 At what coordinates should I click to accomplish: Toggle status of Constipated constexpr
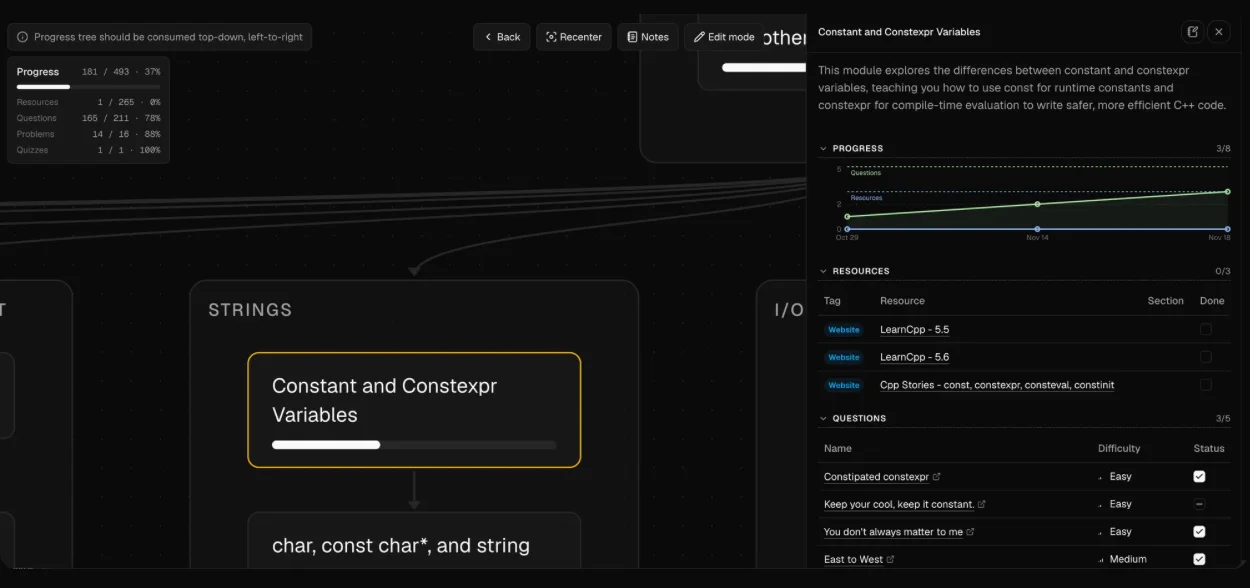tap(1199, 477)
